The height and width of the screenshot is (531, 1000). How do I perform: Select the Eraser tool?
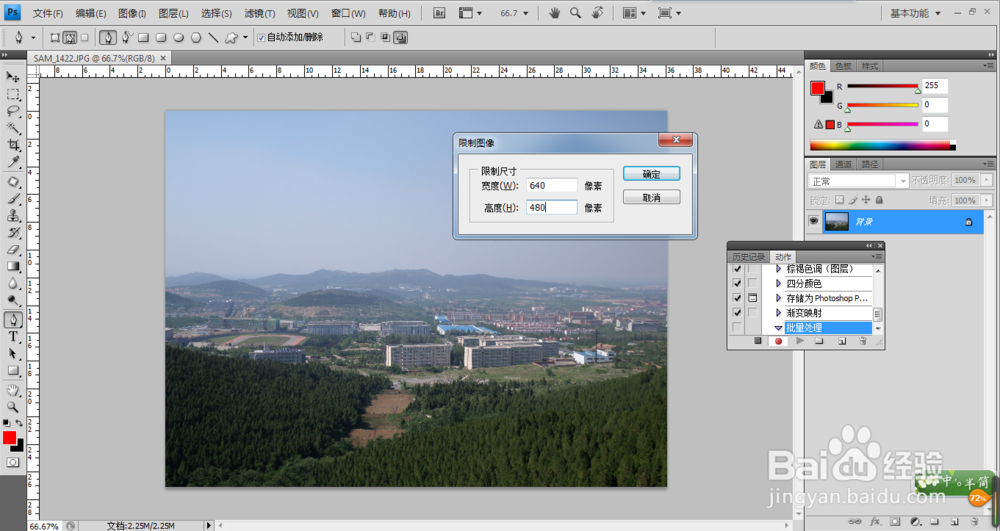tap(13, 250)
